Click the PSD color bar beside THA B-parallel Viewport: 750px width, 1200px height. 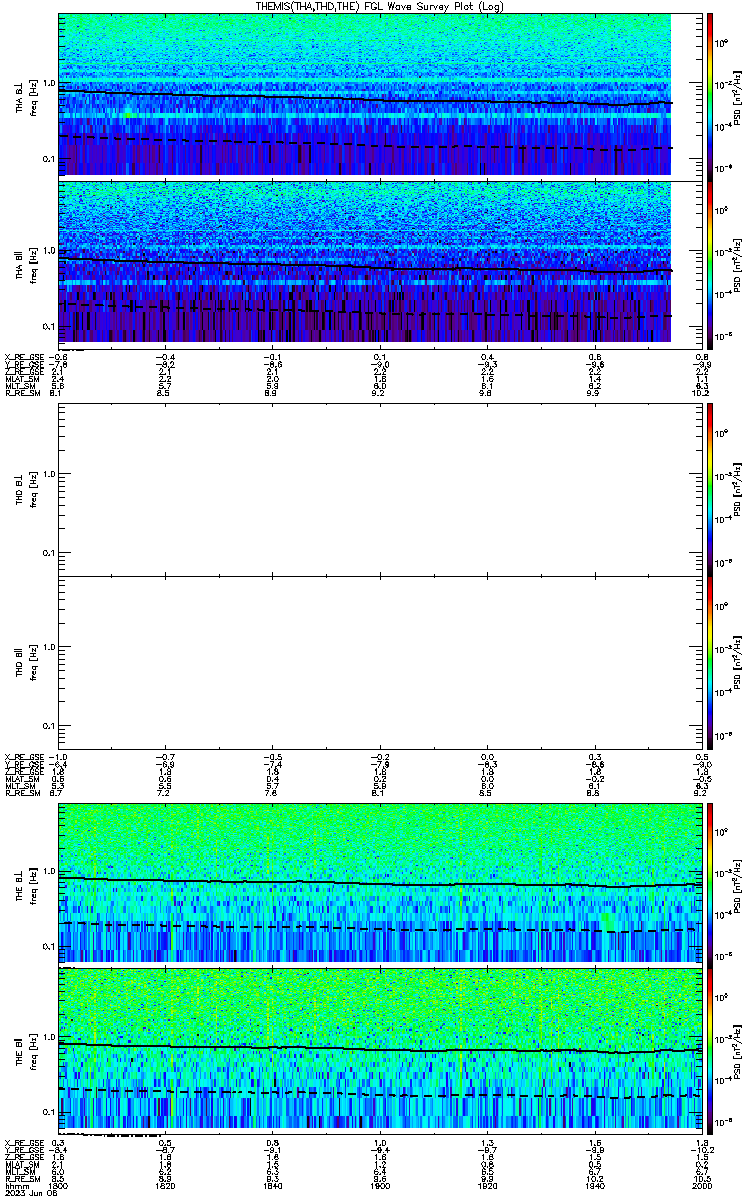710,264
